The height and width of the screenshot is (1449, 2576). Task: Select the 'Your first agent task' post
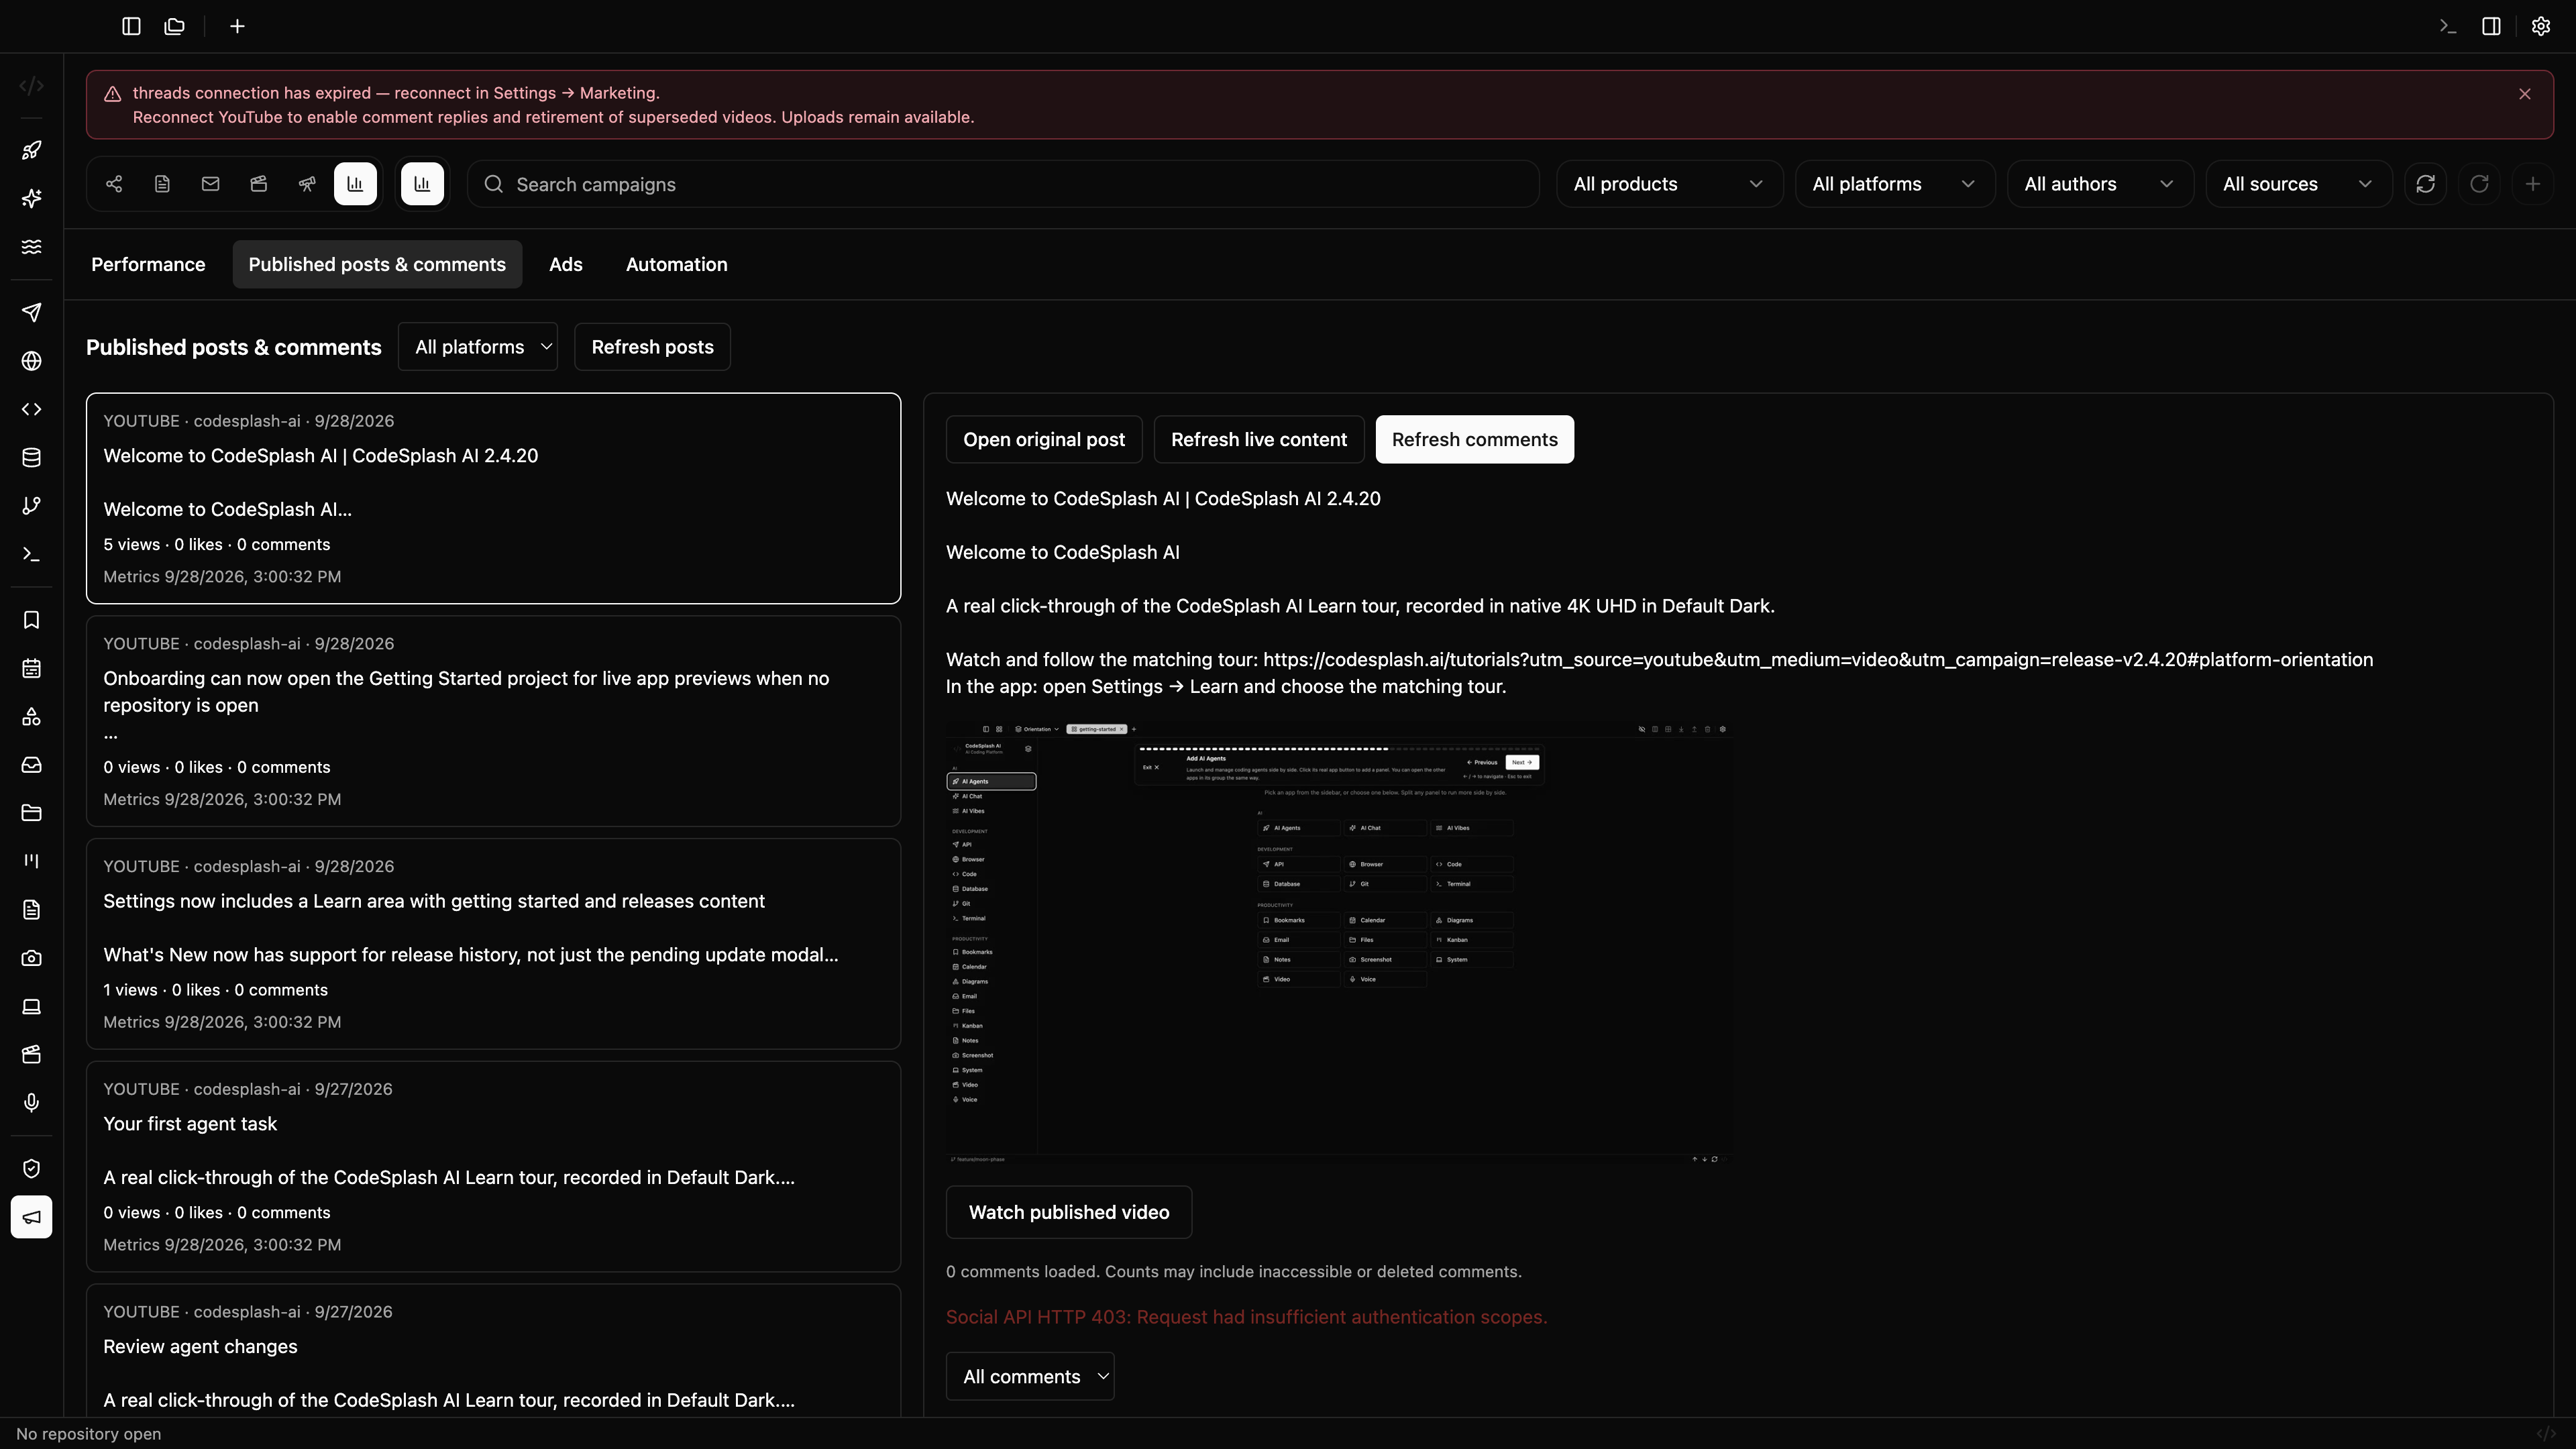tap(493, 1167)
